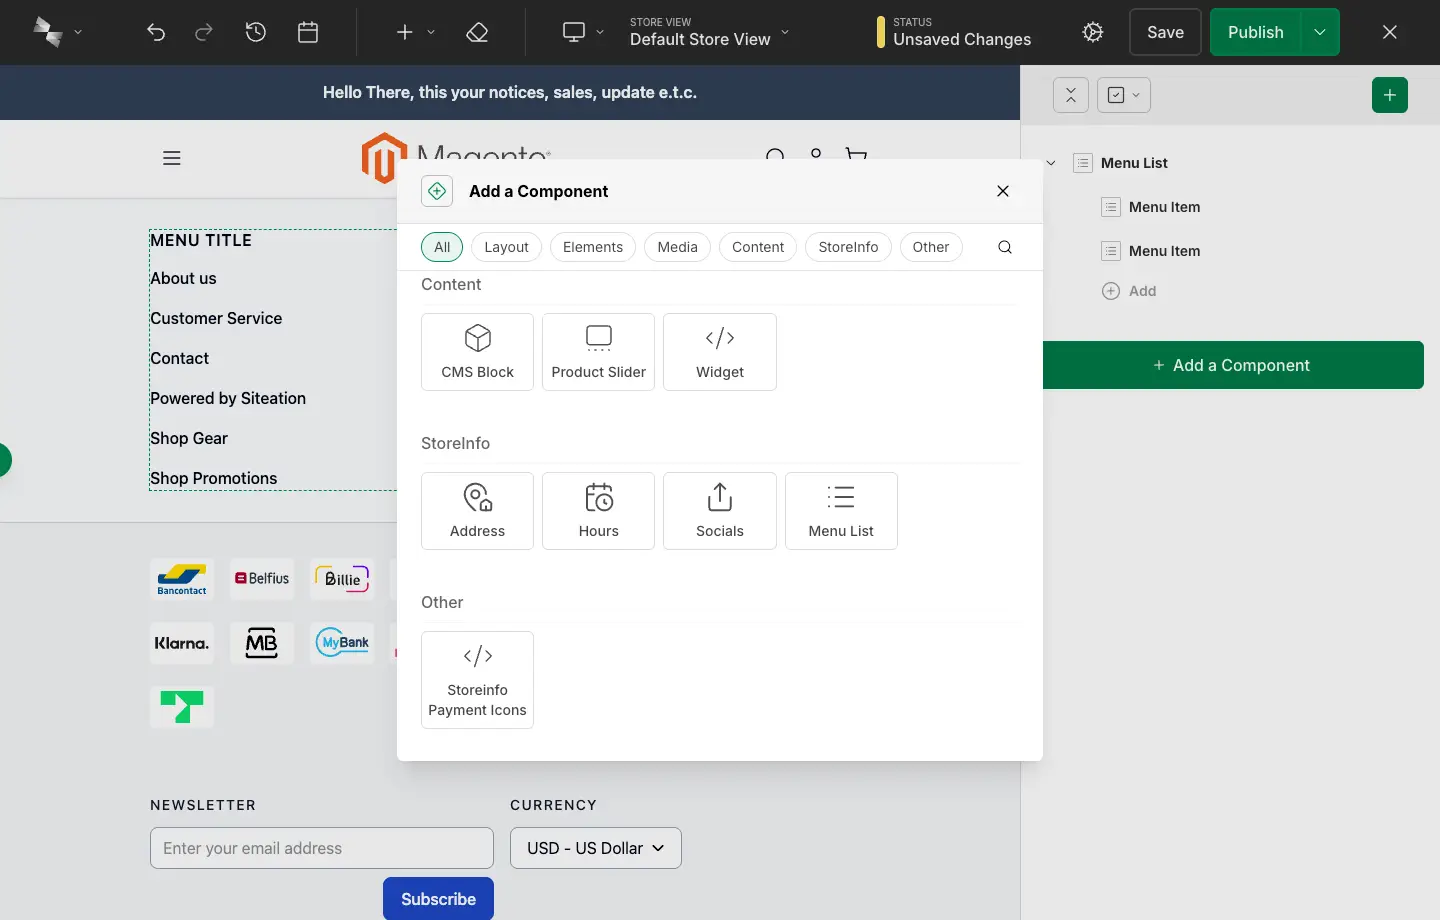Expand the Publish options dropdown arrow
This screenshot has height=920, width=1440.
pyautogui.click(x=1320, y=32)
